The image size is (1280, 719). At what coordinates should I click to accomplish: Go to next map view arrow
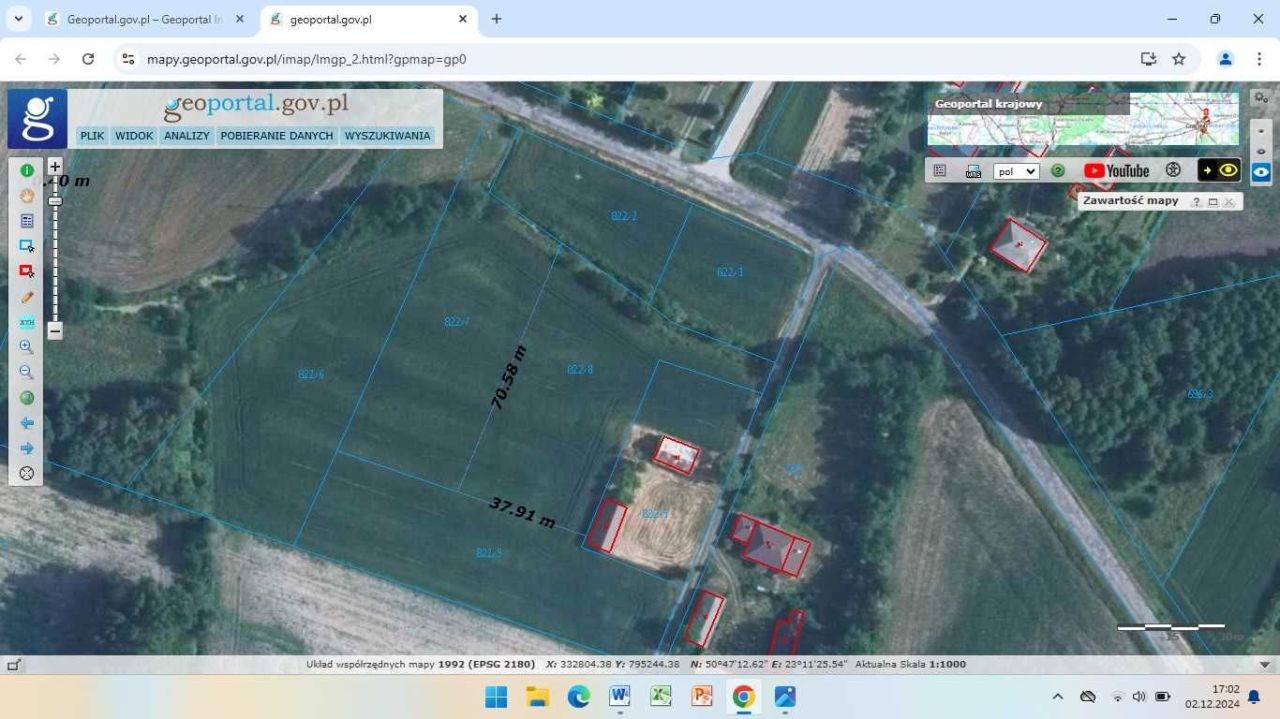pos(27,448)
